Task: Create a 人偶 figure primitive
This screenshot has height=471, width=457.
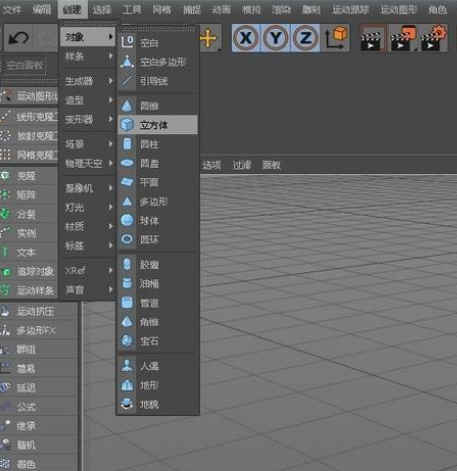Action: coord(158,366)
